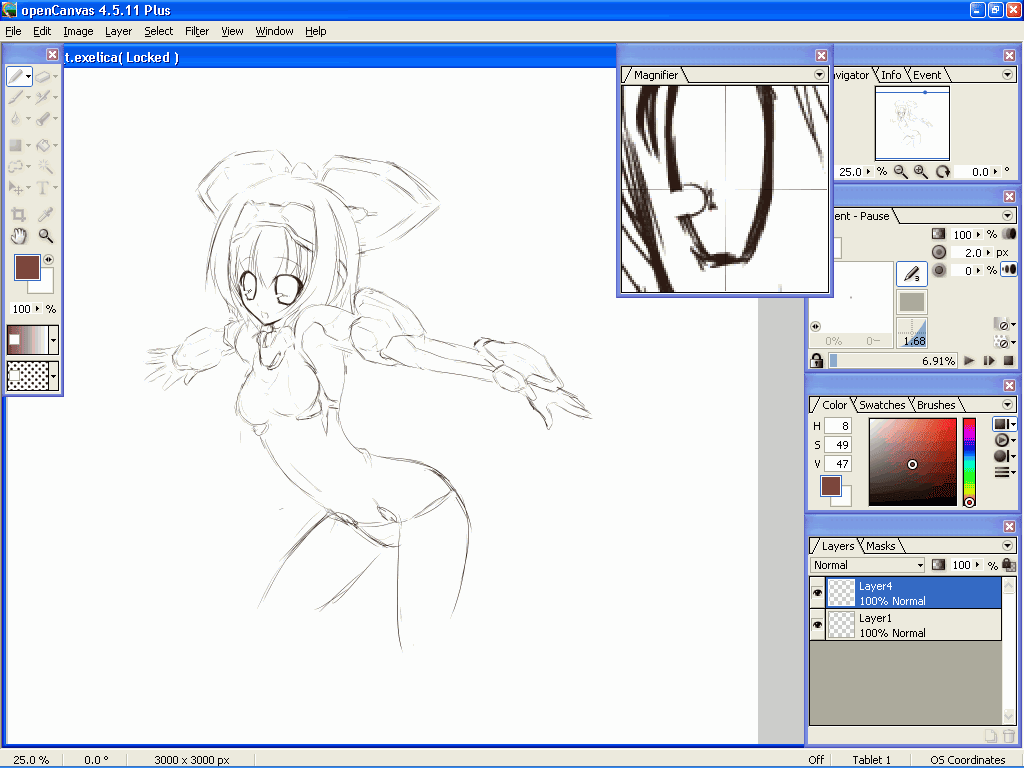Select the Hand pan tool
This screenshot has height=768, width=1024.
(x=18, y=236)
